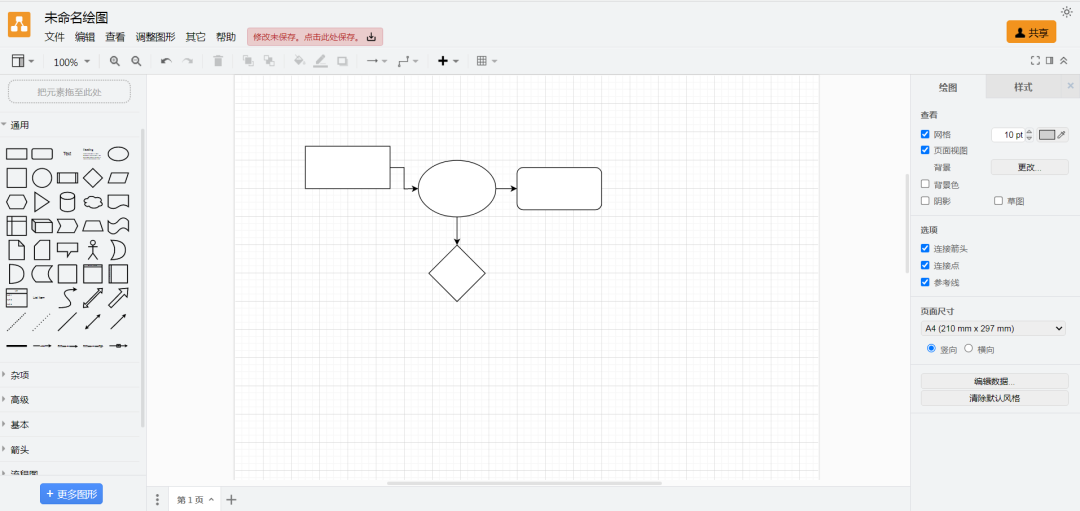Undo the last action
The height and width of the screenshot is (511, 1080).
[166, 61]
